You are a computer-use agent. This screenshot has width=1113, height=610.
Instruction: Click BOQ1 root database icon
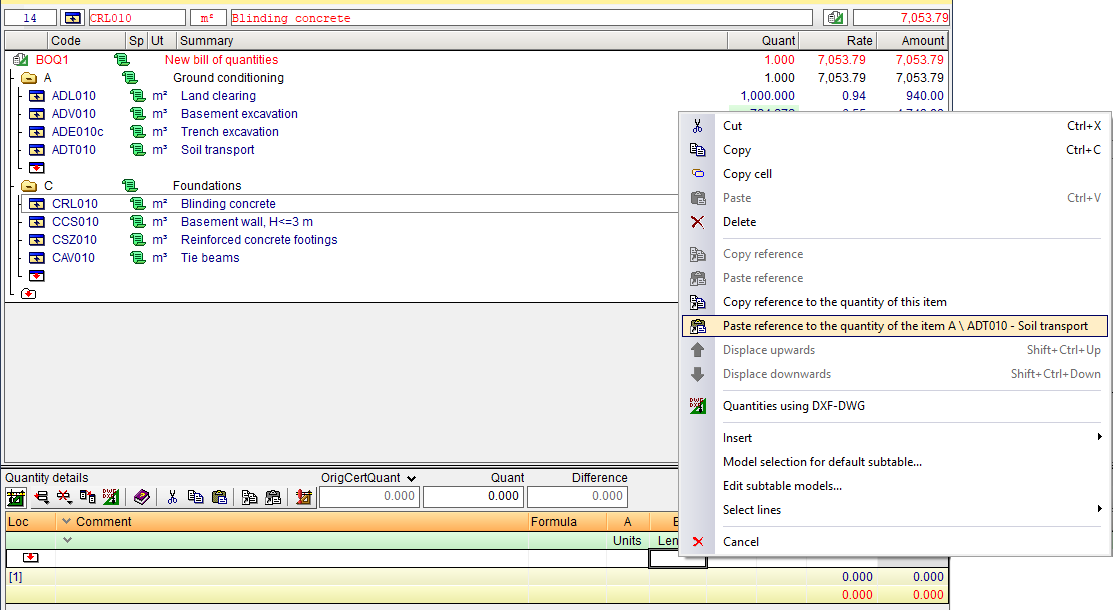(x=20, y=60)
